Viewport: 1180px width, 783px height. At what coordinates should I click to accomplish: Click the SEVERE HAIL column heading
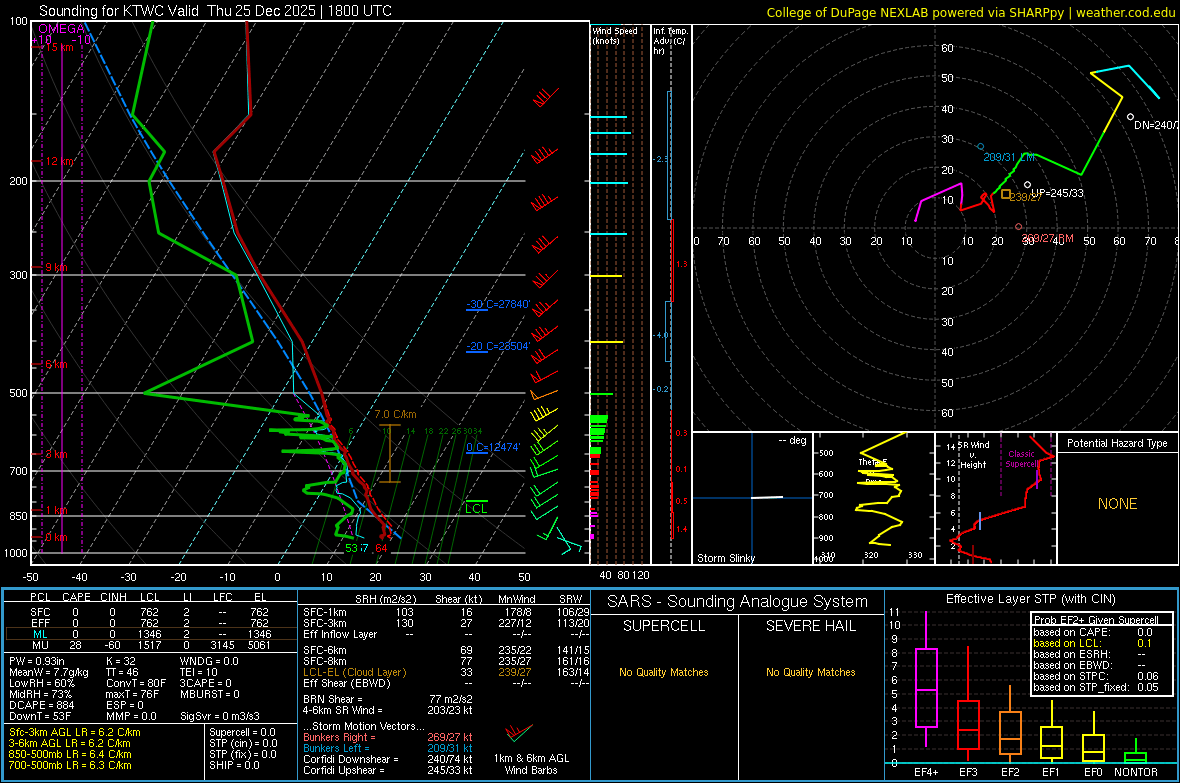[x=810, y=626]
